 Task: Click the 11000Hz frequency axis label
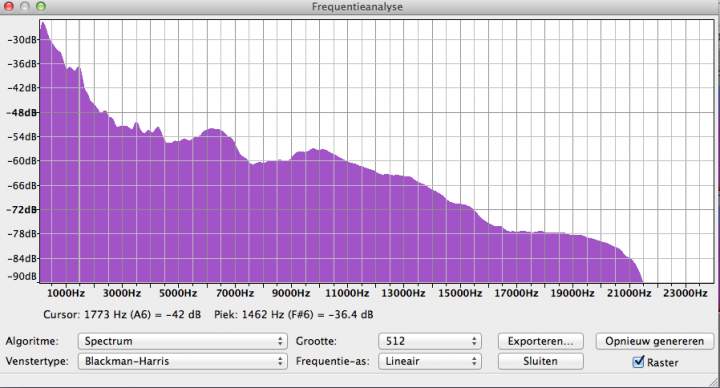tap(347, 293)
